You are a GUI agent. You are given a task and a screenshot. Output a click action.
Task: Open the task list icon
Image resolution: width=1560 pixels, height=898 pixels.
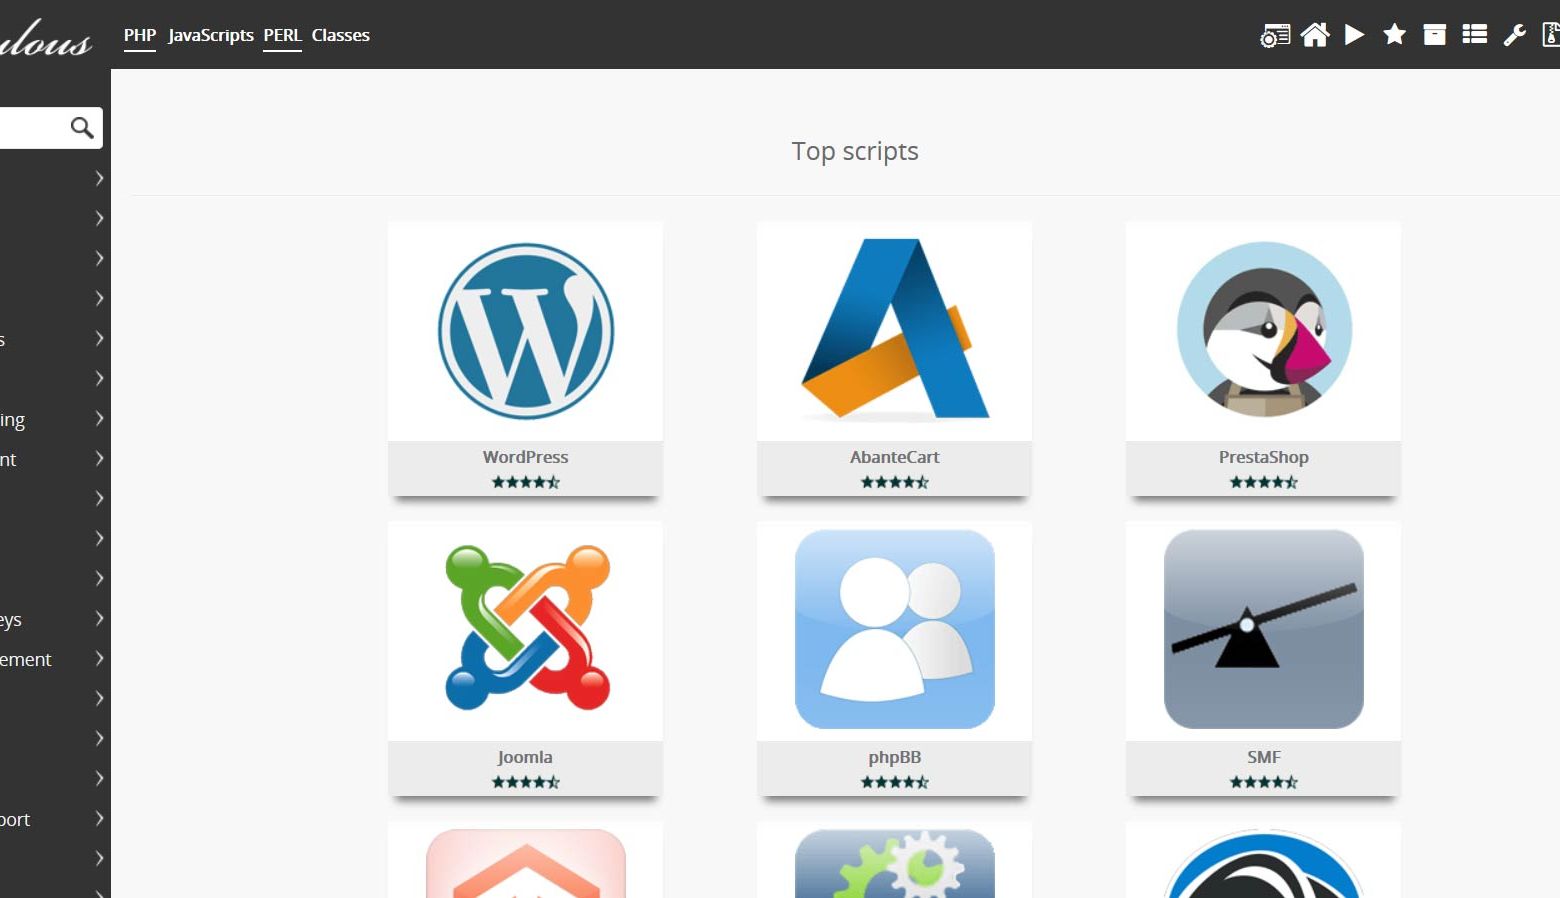[1475, 35]
